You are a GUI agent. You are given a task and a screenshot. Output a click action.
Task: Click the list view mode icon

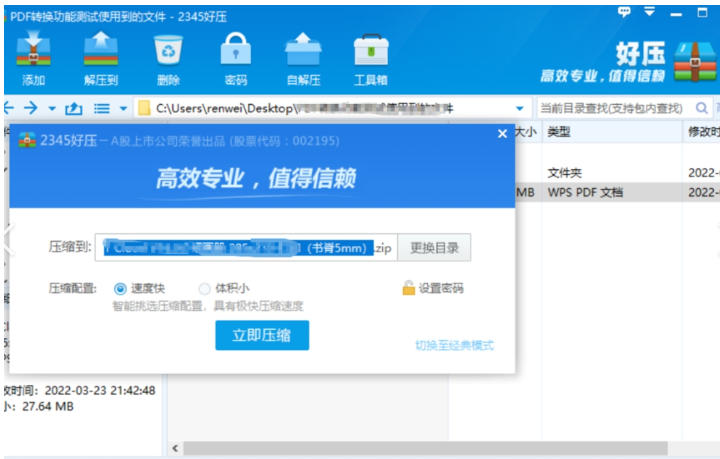102,108
